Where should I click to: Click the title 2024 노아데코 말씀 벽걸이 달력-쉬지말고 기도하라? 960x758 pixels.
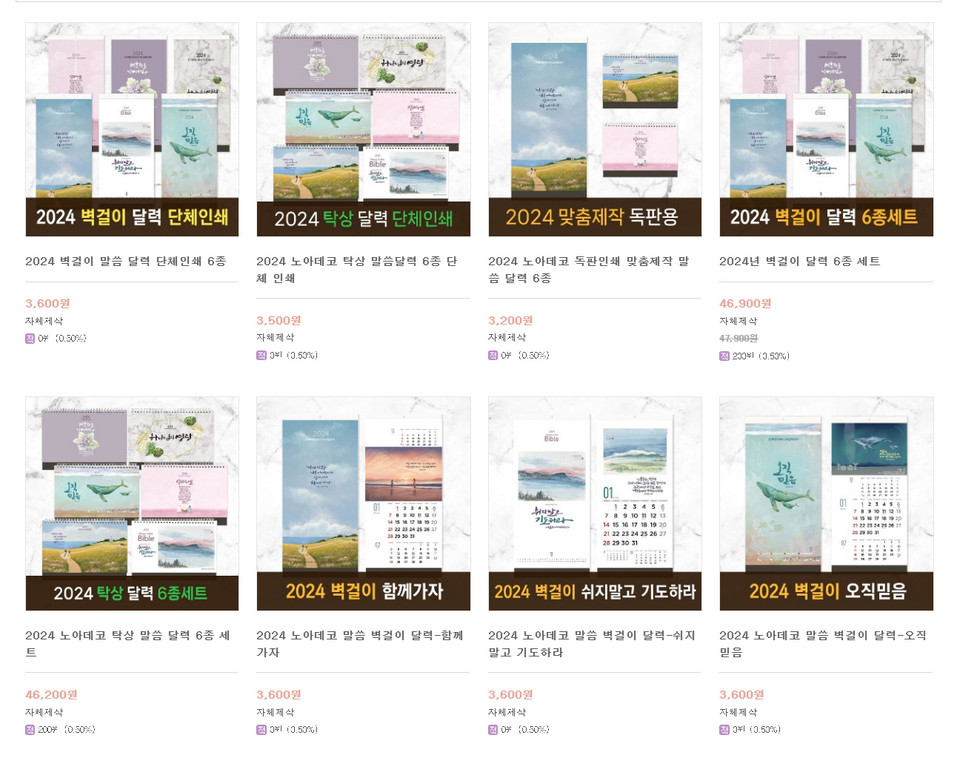coord(591,644)
